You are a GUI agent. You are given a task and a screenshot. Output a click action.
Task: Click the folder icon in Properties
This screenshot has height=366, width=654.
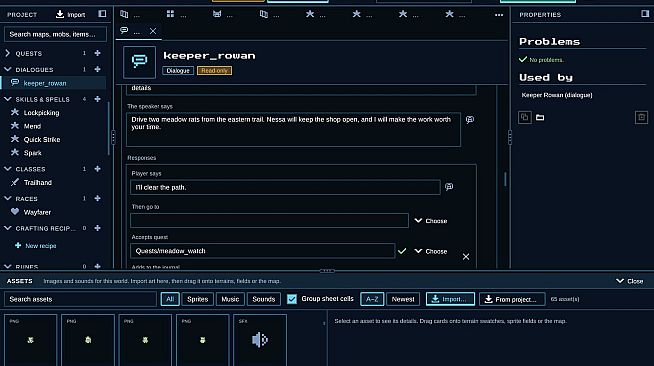click(540, 118)
